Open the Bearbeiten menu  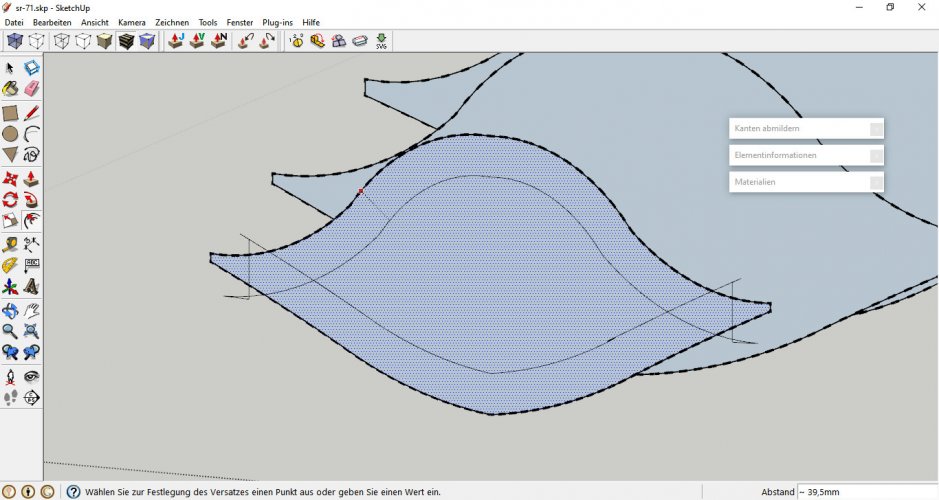(52, 22)
